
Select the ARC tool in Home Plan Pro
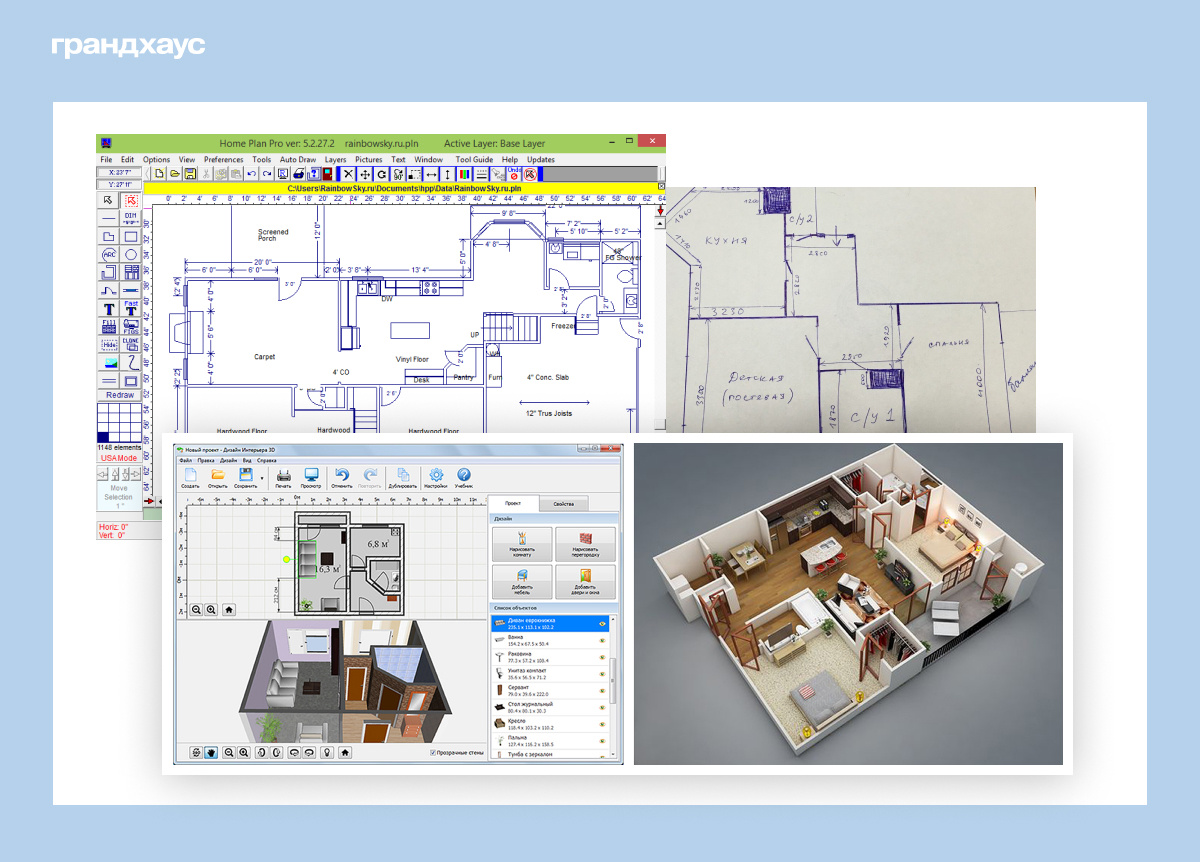click(x=109, y=254)
